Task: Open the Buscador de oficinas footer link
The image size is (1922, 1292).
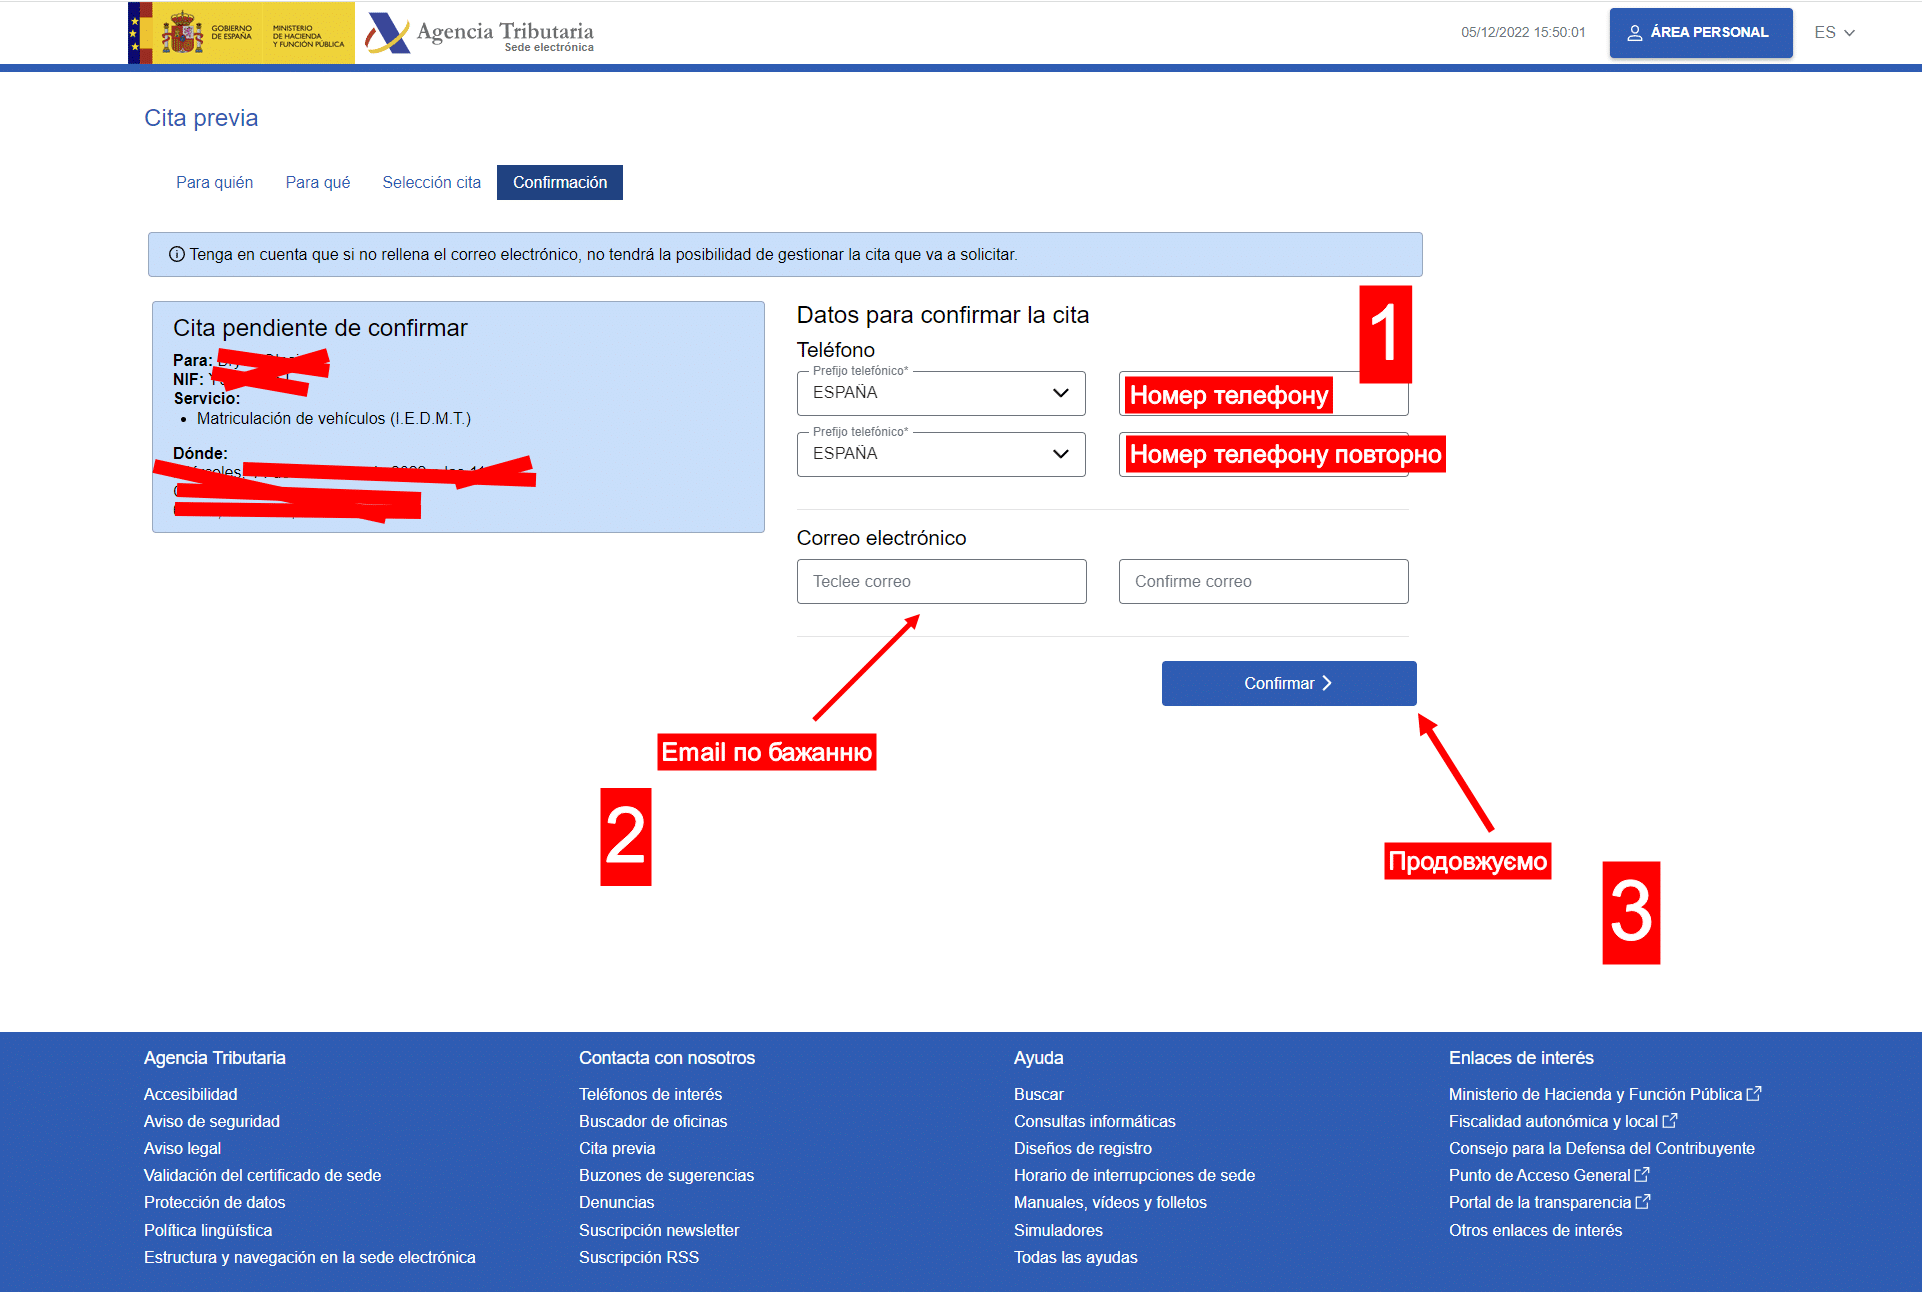Action: (652, 1121)
